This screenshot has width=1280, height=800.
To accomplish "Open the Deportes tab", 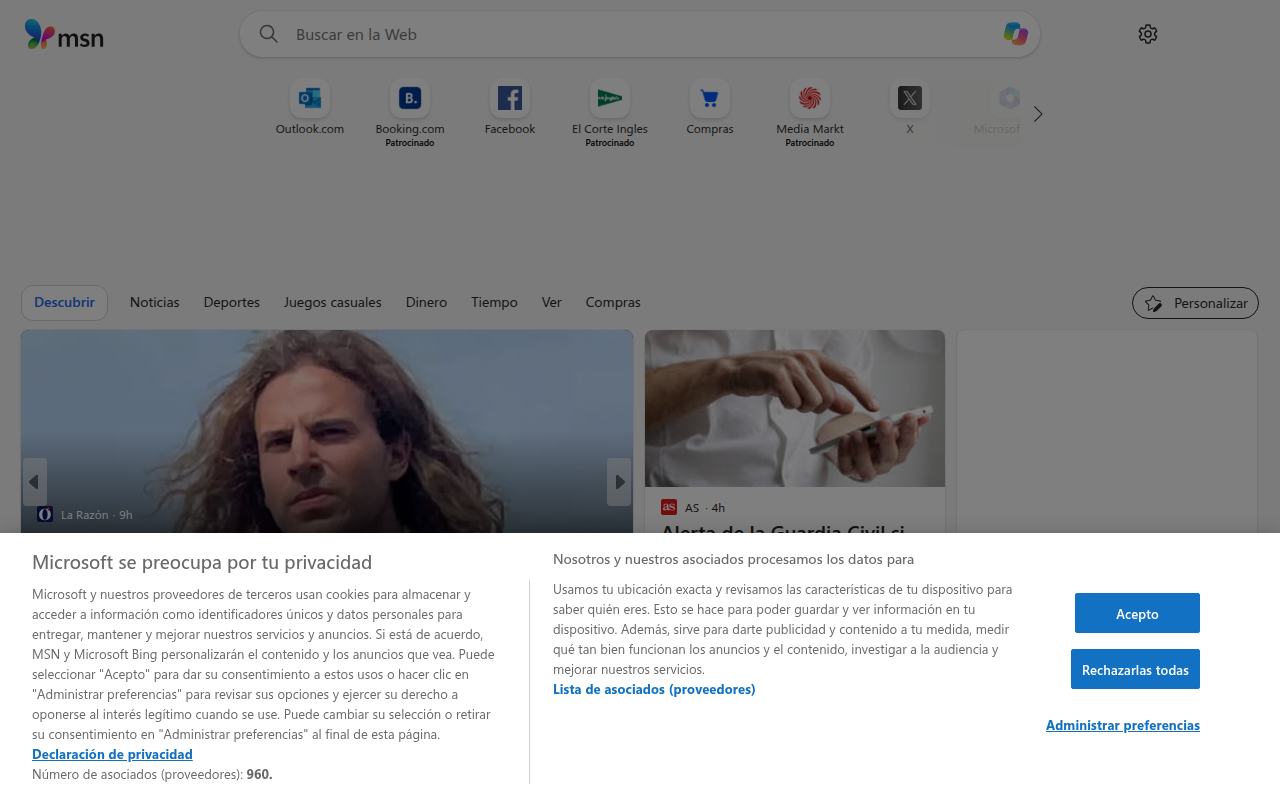I will pyautogui.click(x=232, y=302).
